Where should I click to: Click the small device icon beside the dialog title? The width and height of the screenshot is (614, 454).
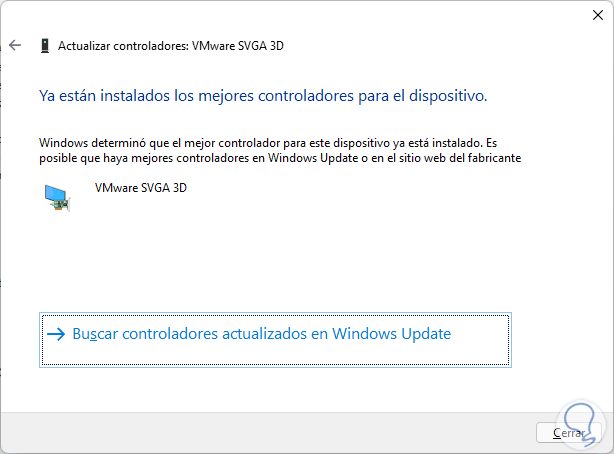[44, 45]
